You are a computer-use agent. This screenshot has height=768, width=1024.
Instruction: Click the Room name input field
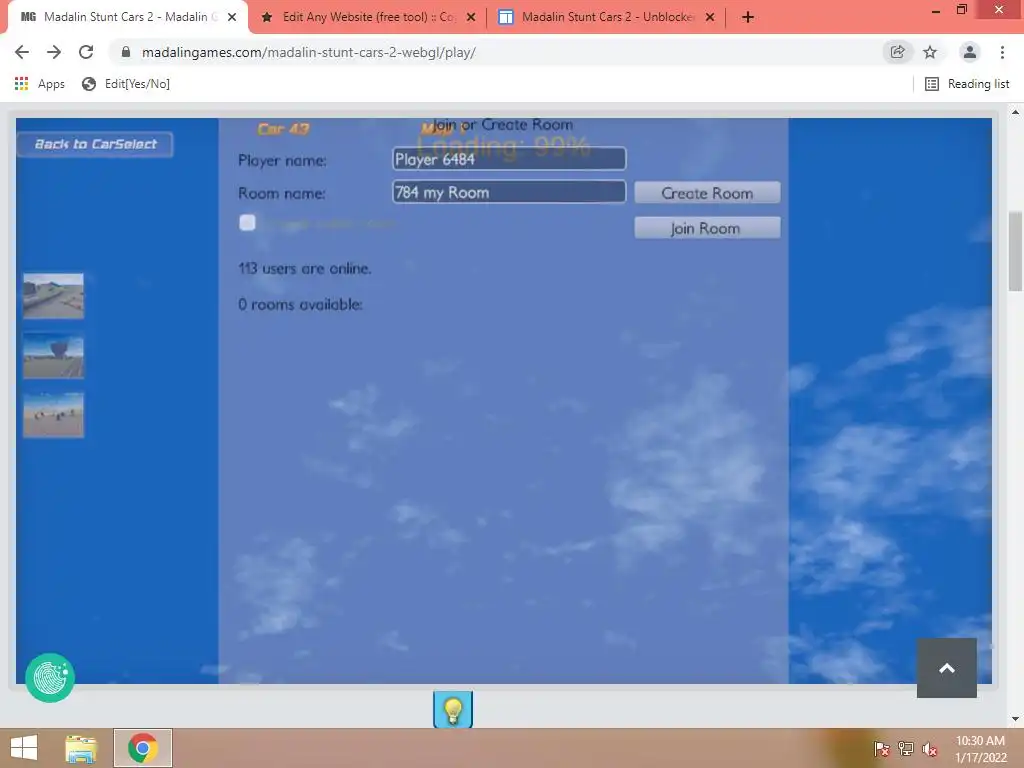[509, 192]
